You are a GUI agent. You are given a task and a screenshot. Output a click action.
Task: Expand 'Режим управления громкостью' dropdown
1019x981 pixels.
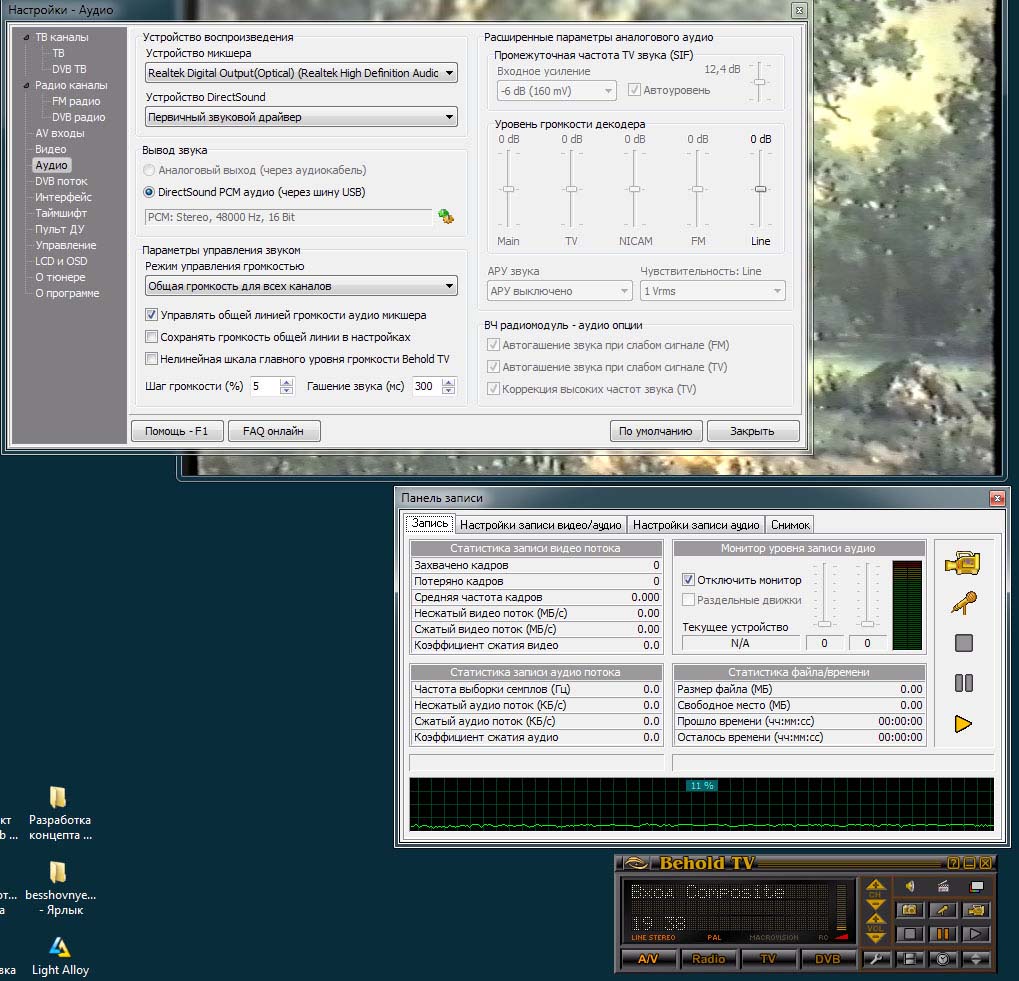click(300, 287)
